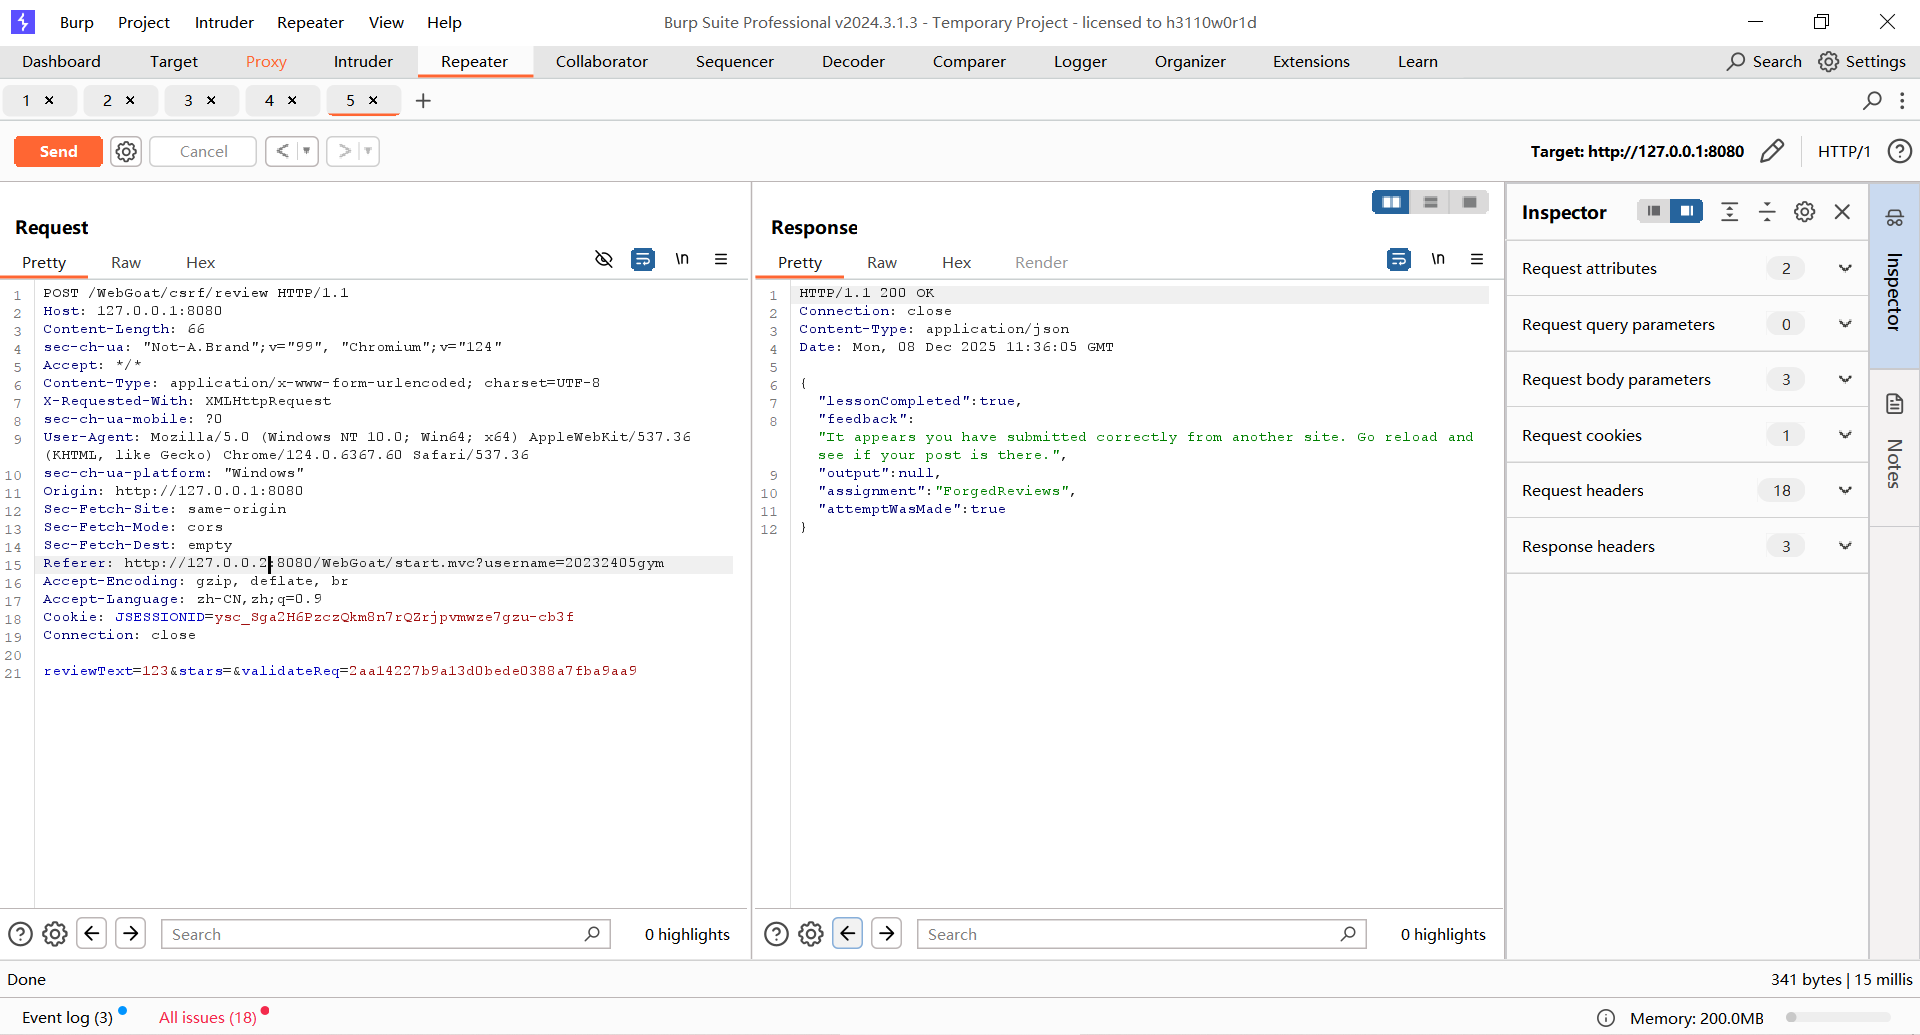The width and height of the screenshot is (1920, 1035).
Task: Open Settings in top bar
Action: point(1862,61)
